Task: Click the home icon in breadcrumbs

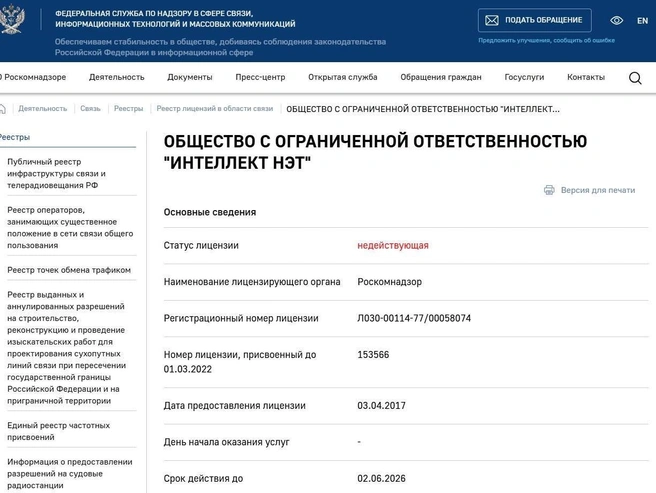Action: tap(3, 109)
